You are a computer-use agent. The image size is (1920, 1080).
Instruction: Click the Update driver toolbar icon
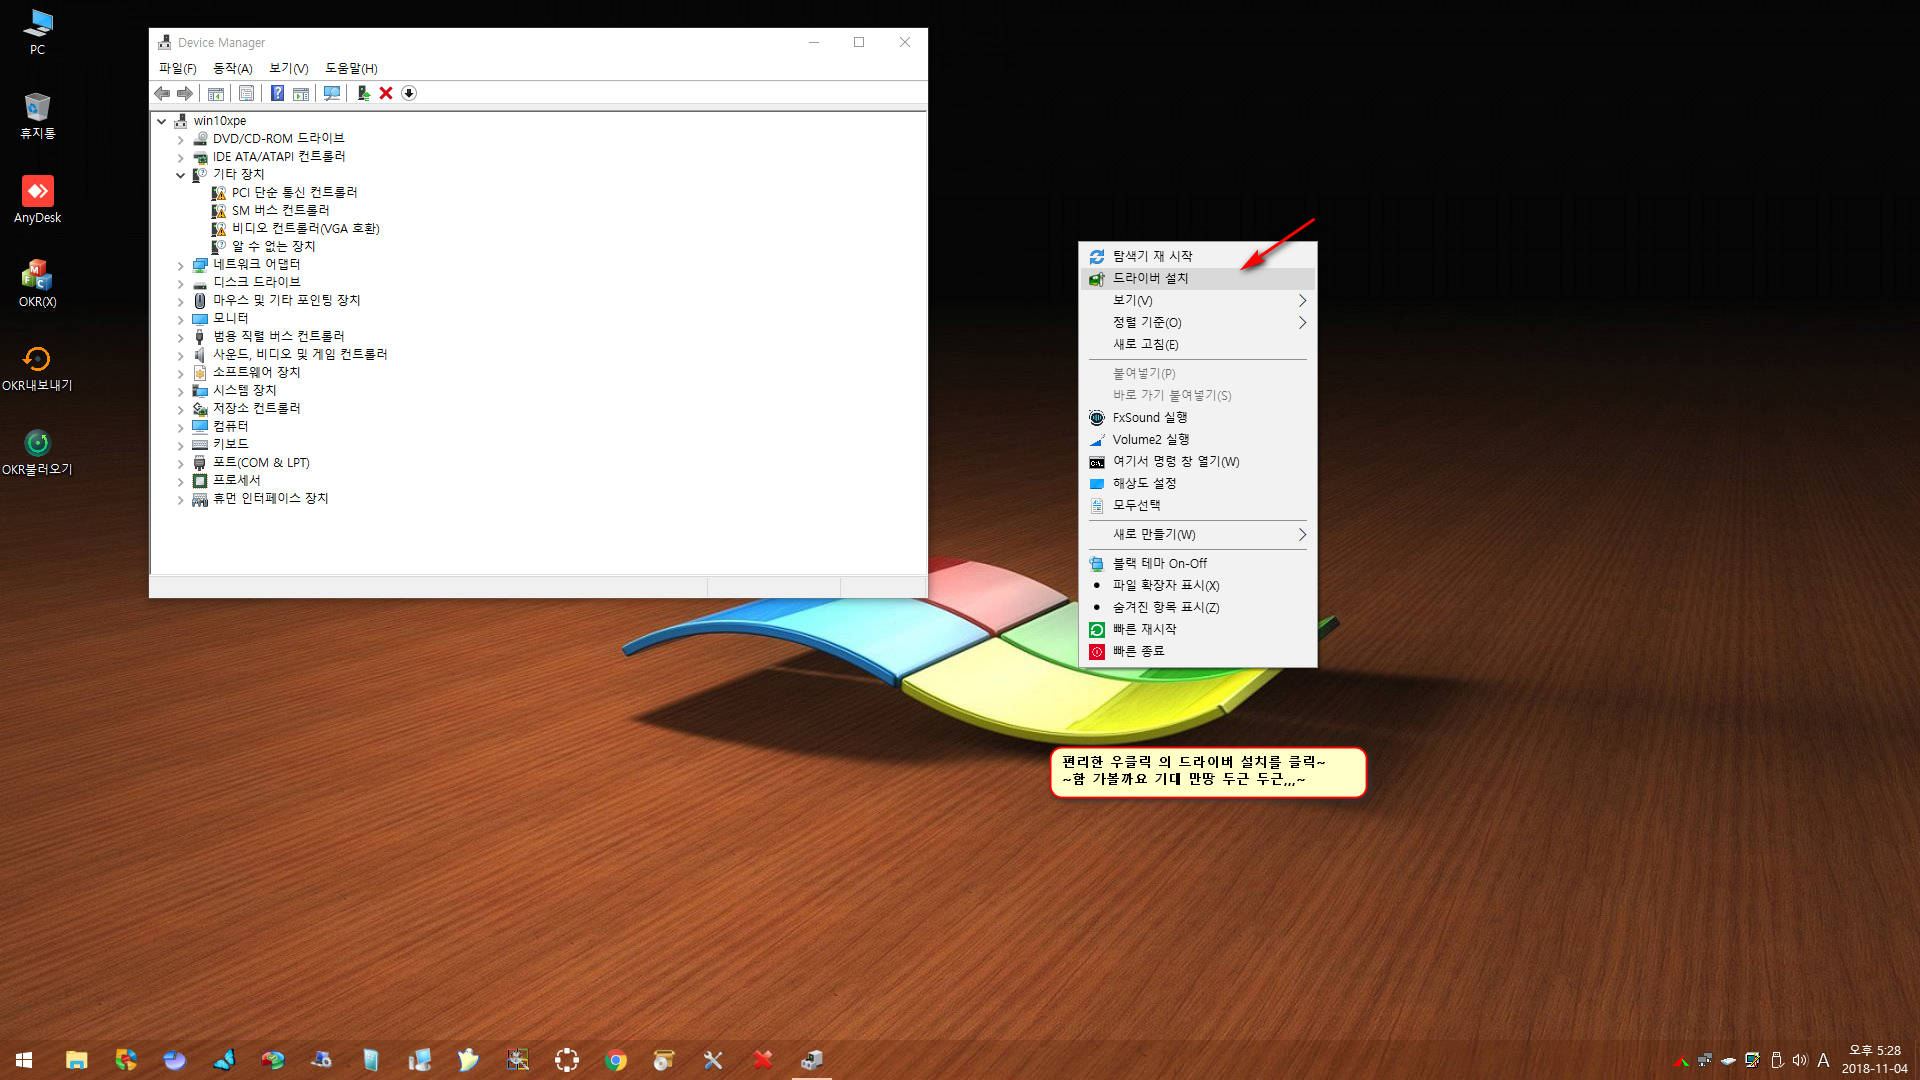(x=363, y=93)
